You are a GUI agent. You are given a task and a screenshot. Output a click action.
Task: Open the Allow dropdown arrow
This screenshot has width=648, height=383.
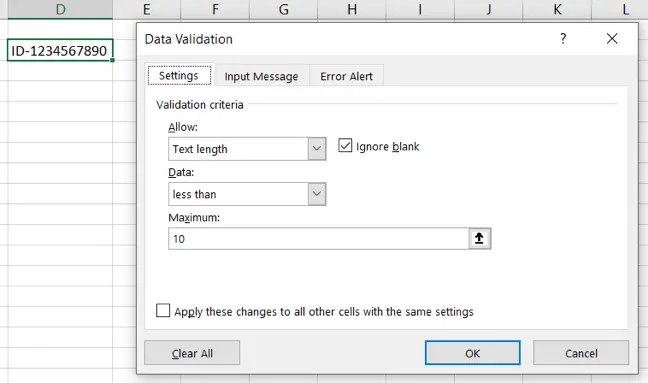[x=317, y=149]
